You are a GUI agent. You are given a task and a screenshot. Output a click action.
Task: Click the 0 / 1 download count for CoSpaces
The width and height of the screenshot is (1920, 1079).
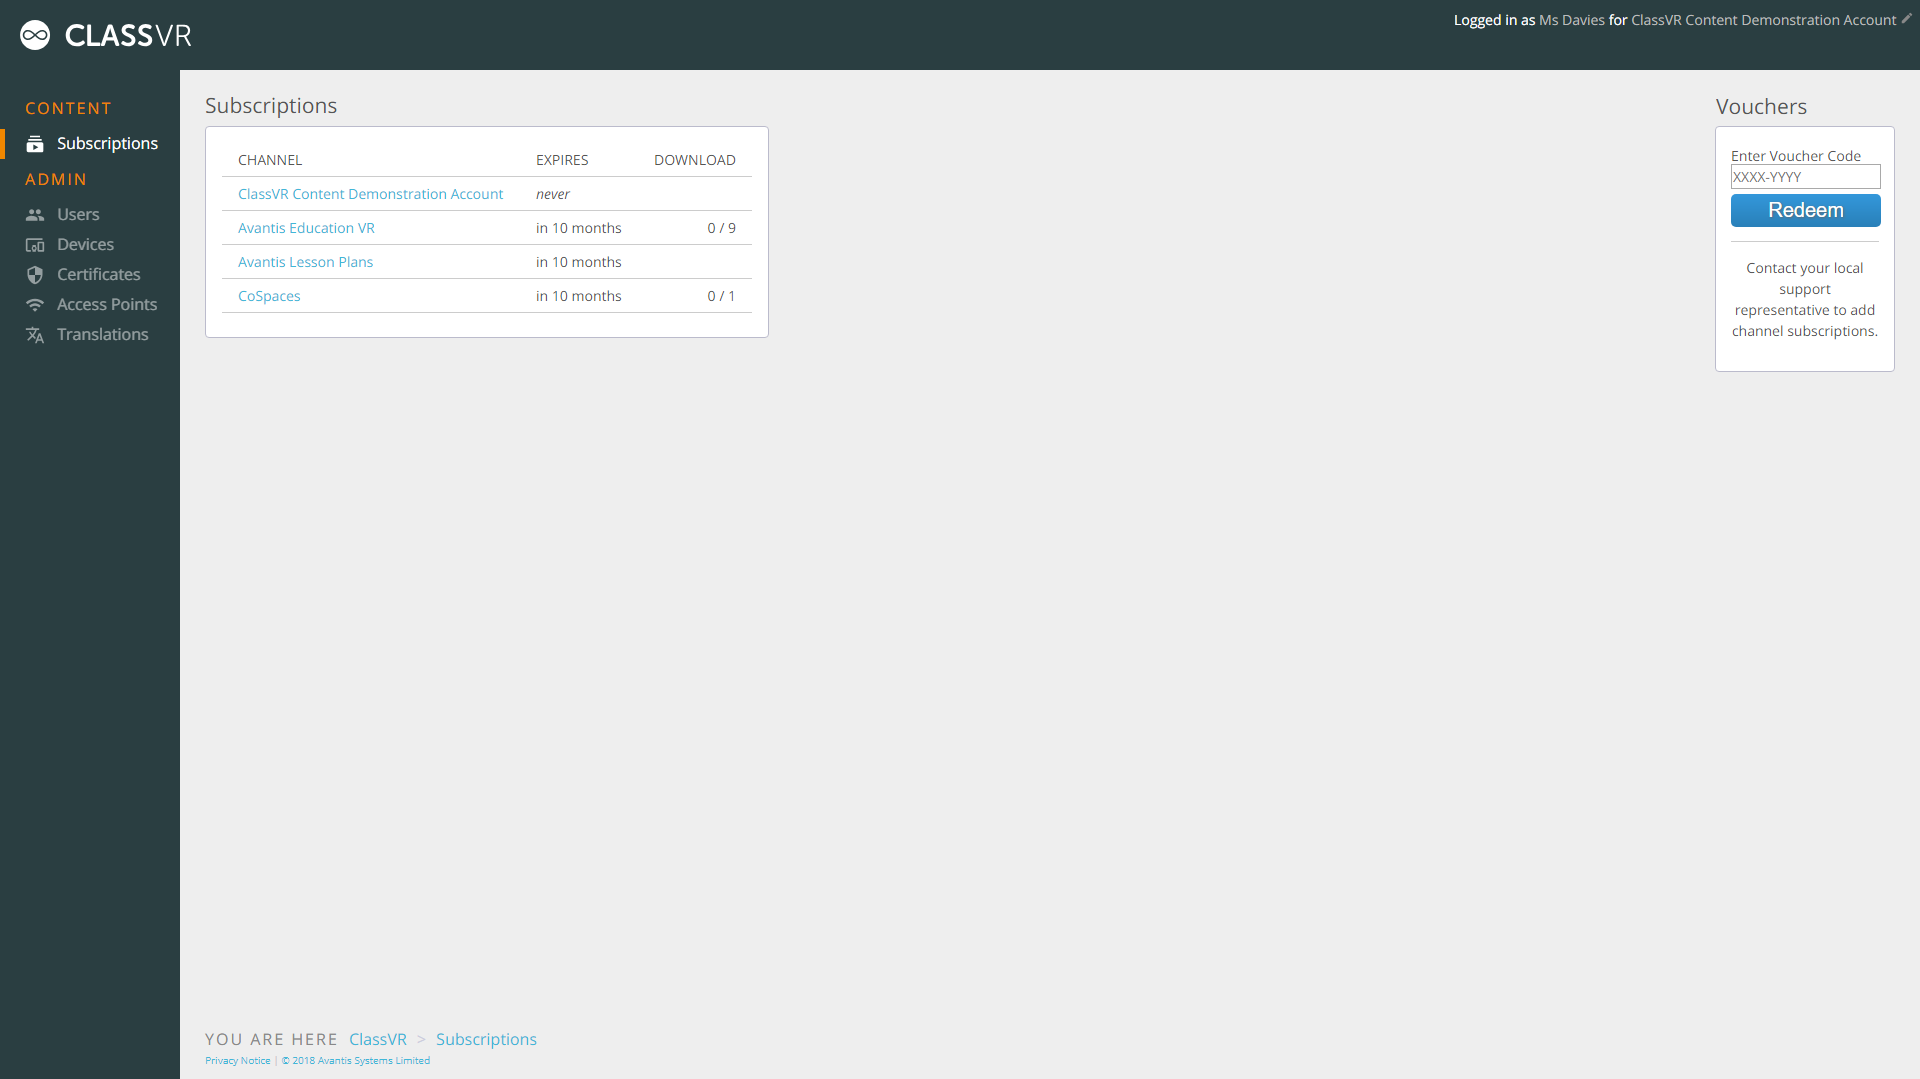(721, 296)
